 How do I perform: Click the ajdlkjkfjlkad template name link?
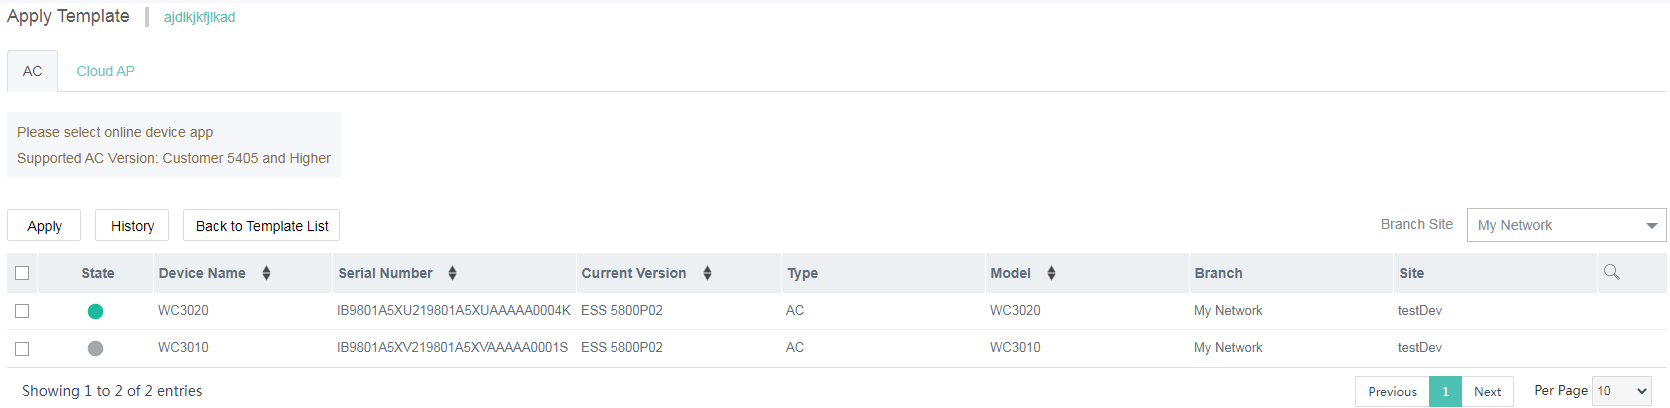tap(199, 17)
